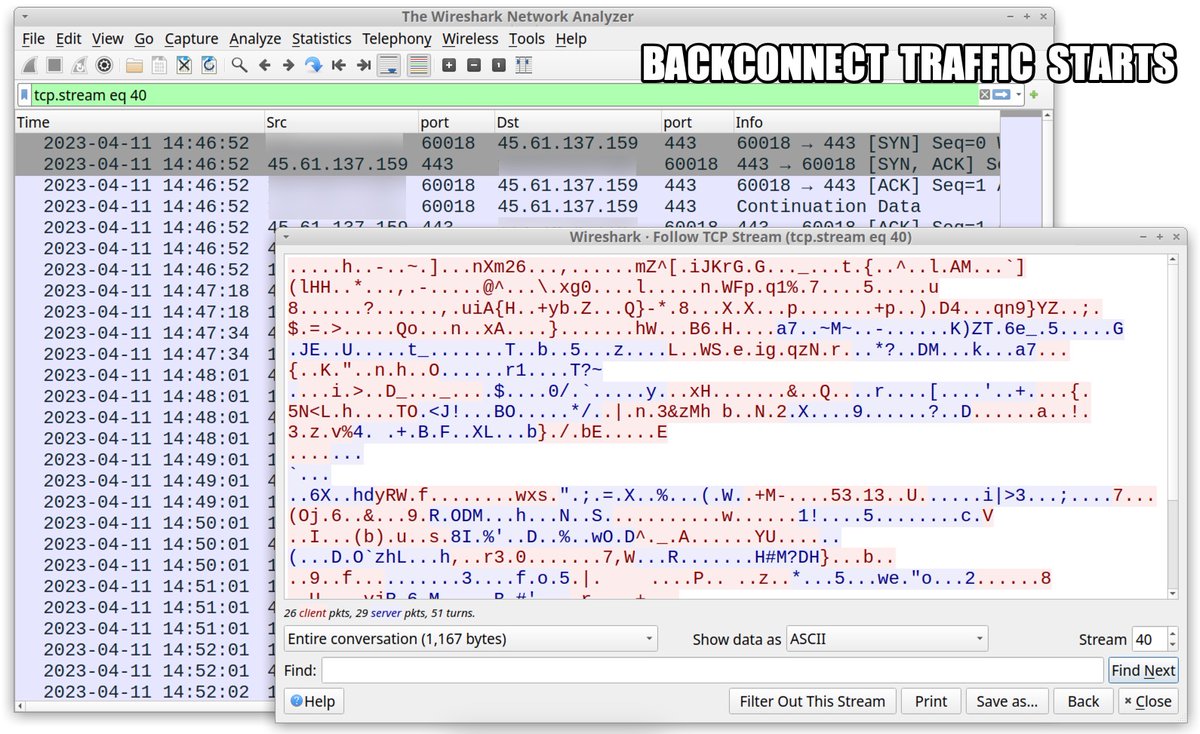
Task: Click the Find Next button
Action: [1142, 670]
